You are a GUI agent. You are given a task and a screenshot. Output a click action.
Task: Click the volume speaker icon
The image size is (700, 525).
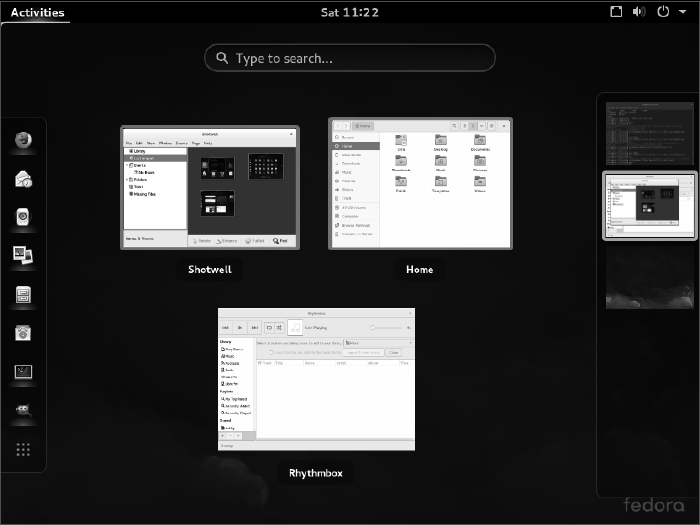[x=639, y=12]
